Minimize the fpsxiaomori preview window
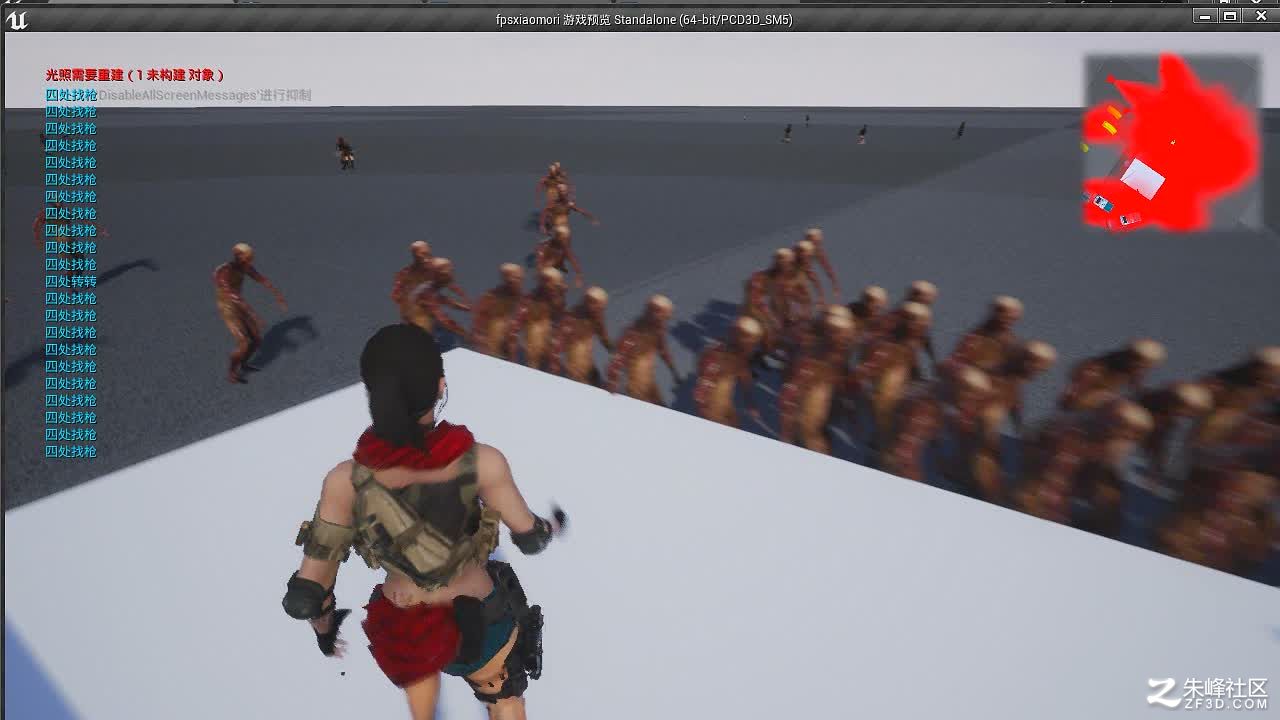 [1205, 16]
